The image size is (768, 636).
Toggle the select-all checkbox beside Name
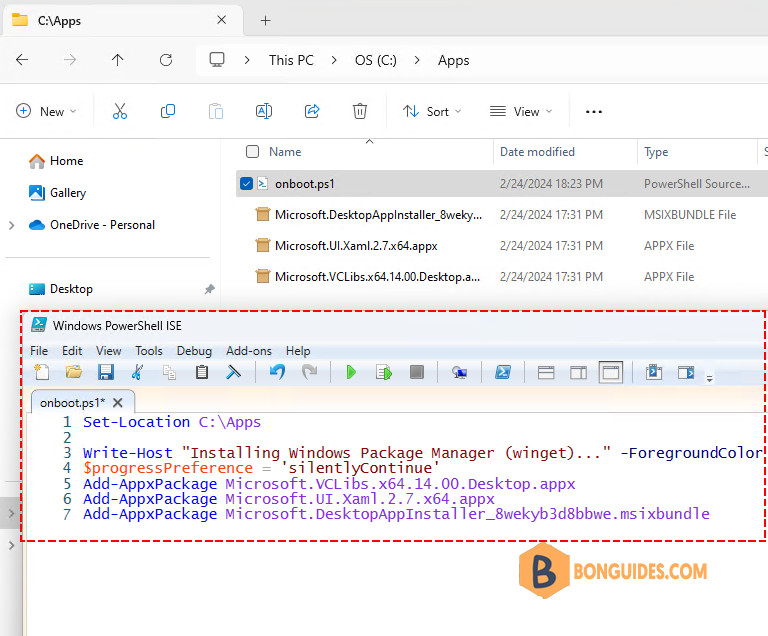[252, 151]
